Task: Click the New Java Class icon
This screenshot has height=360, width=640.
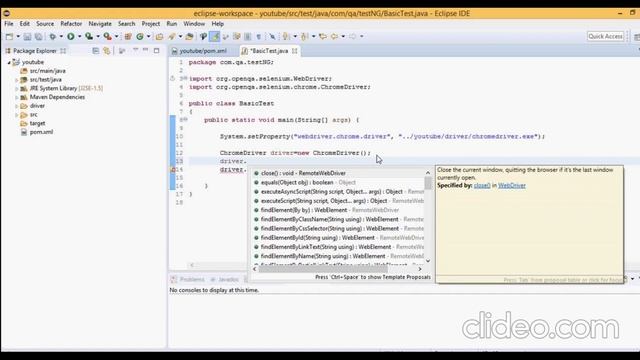Action: 140,36
